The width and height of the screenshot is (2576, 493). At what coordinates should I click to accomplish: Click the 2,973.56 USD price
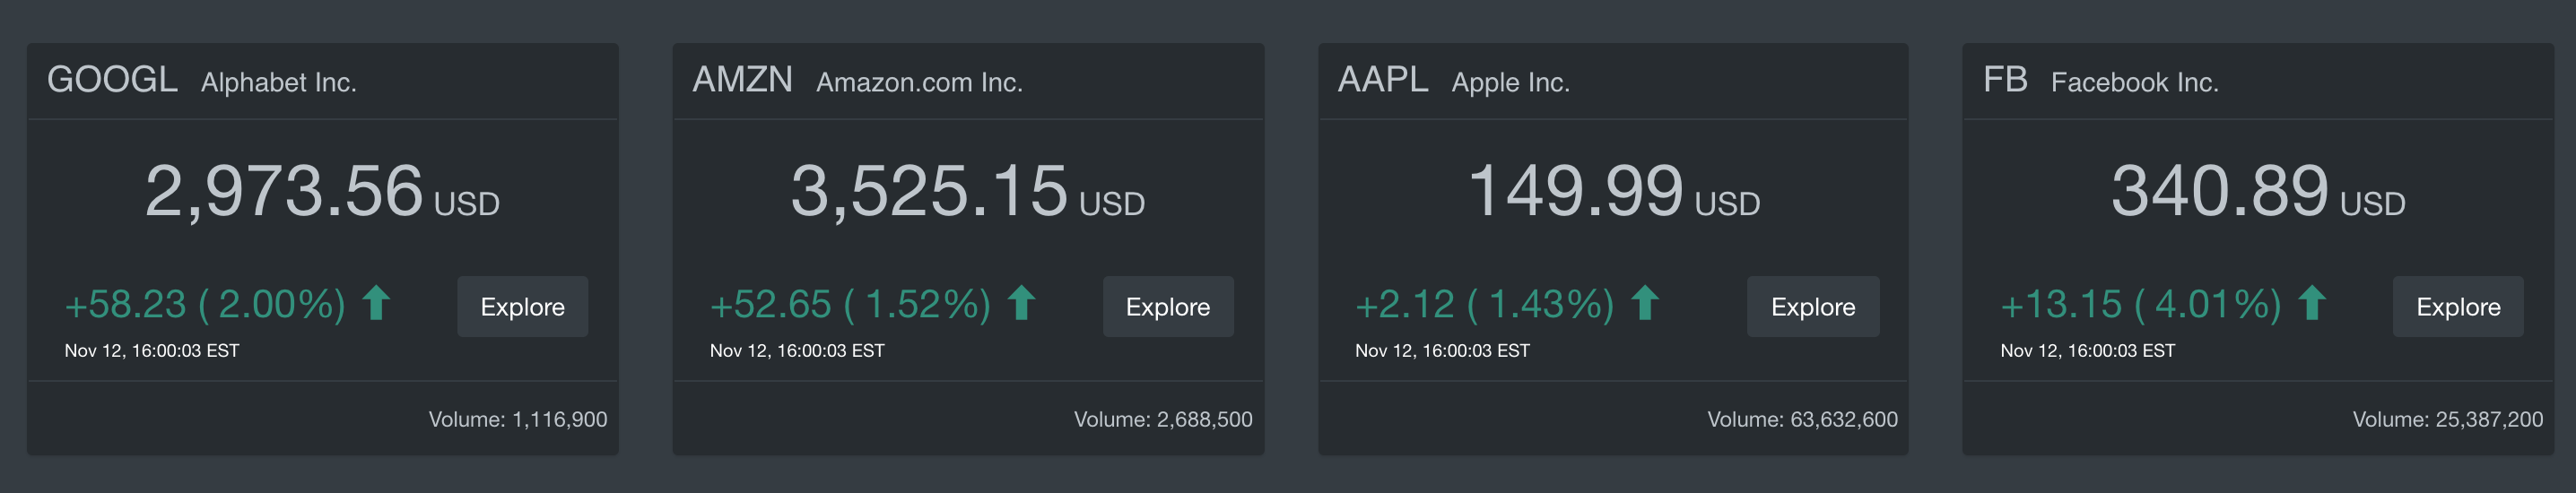(321, 191)
